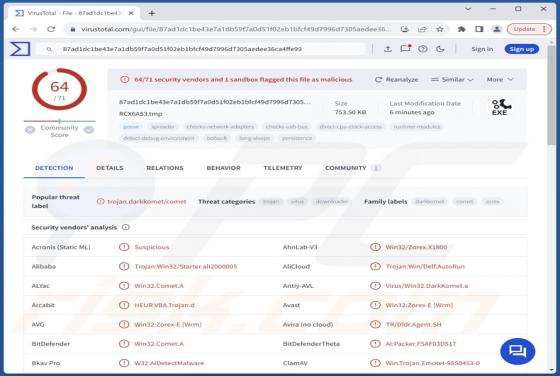Close the VirusTotal browser tab

tap(131, 13)
